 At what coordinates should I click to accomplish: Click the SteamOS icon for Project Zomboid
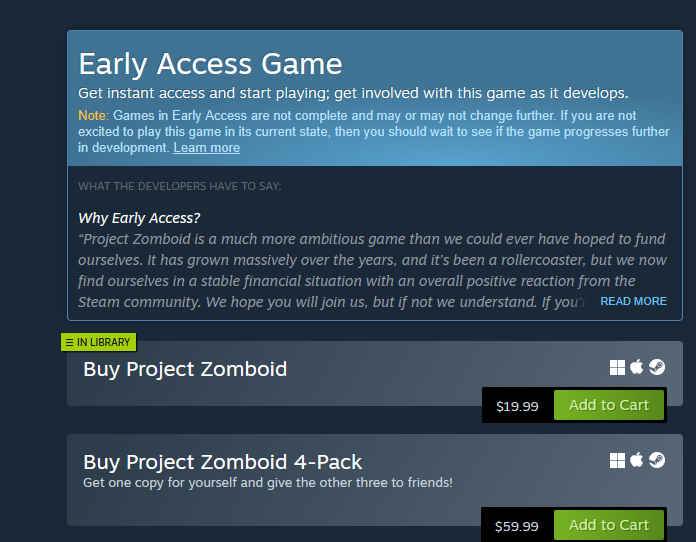(657, 367)
